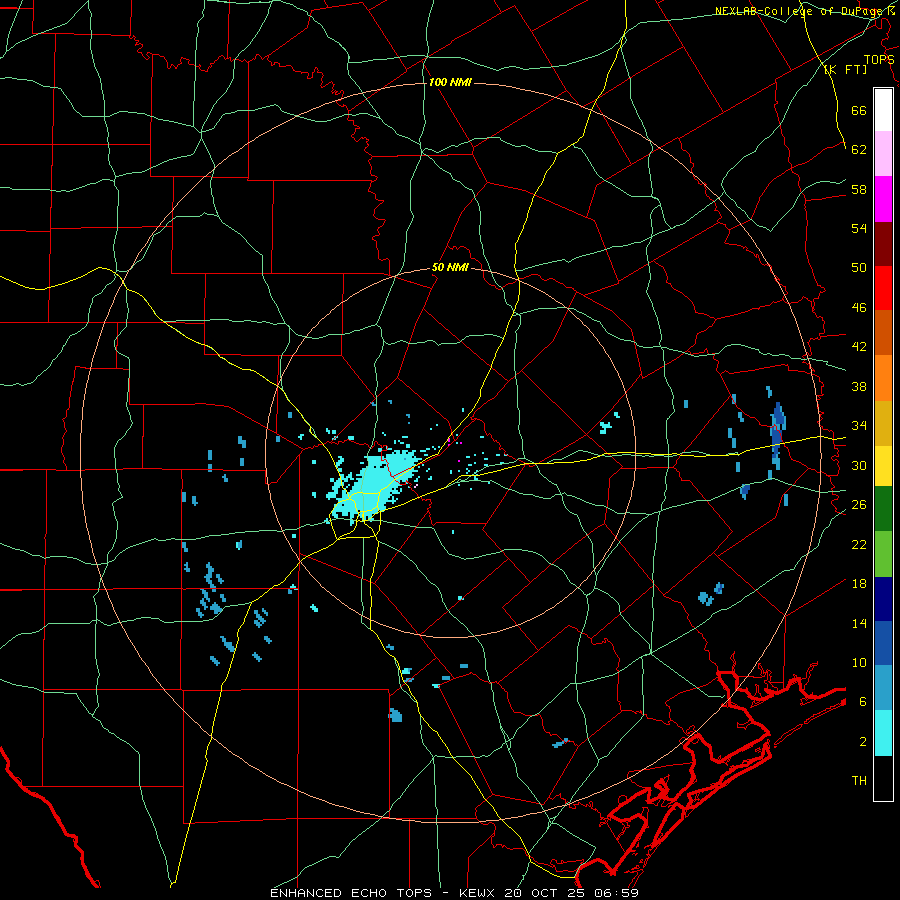This screenshot has width=900, height=900.
Task: Click the 100 NMI range ring label
Action: pos(450,83)
